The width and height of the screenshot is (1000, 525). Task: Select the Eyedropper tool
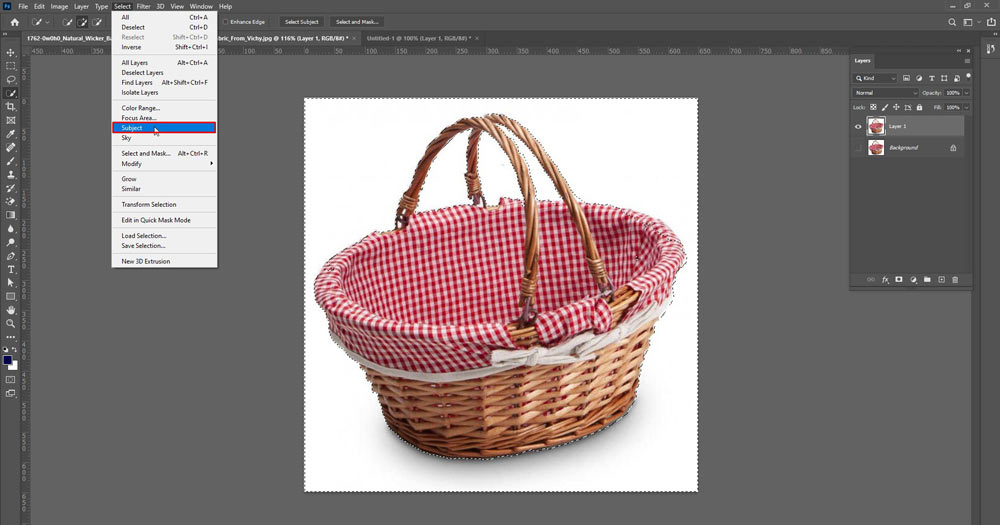click(x=11, y=134)
